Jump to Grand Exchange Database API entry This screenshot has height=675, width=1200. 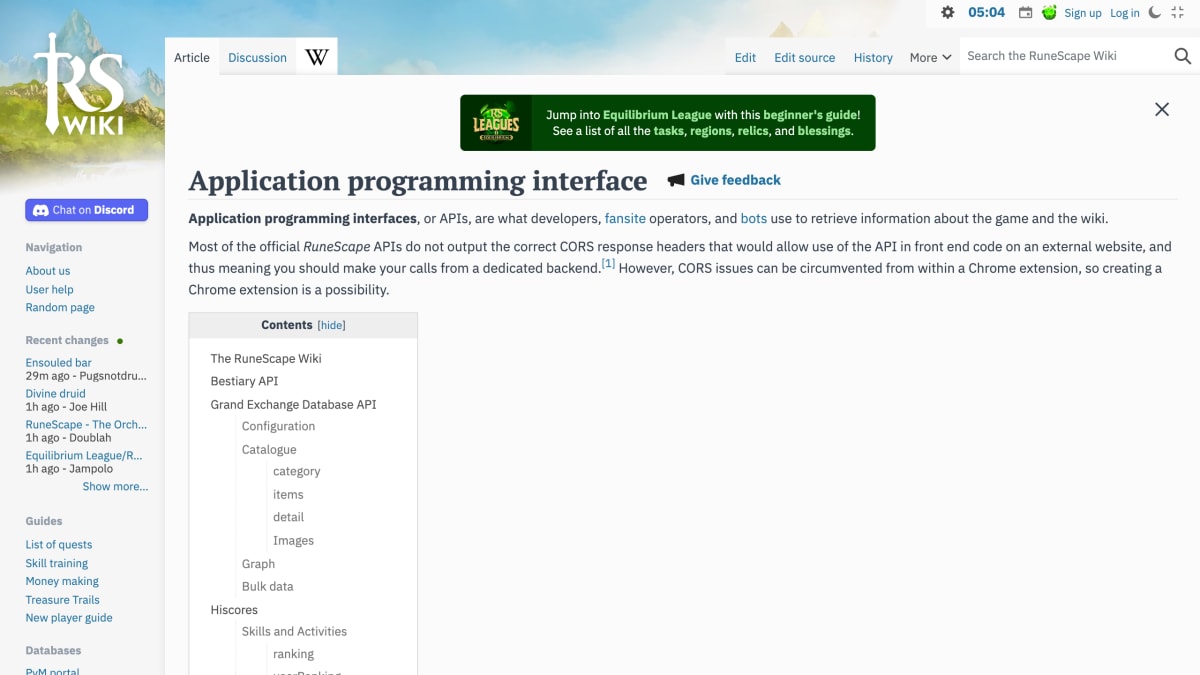point(293,404)
